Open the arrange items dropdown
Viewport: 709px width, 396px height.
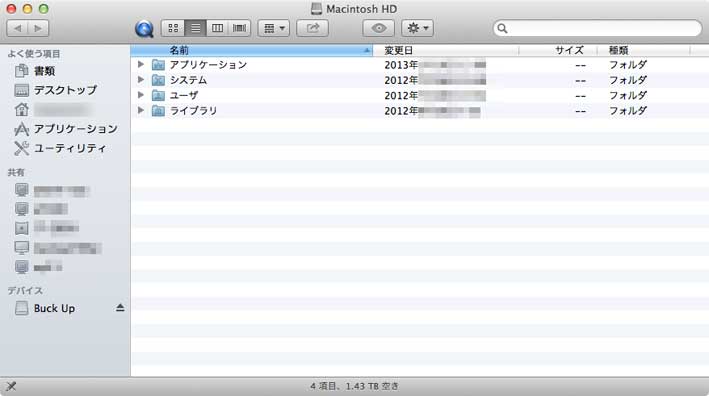point(274,28)
